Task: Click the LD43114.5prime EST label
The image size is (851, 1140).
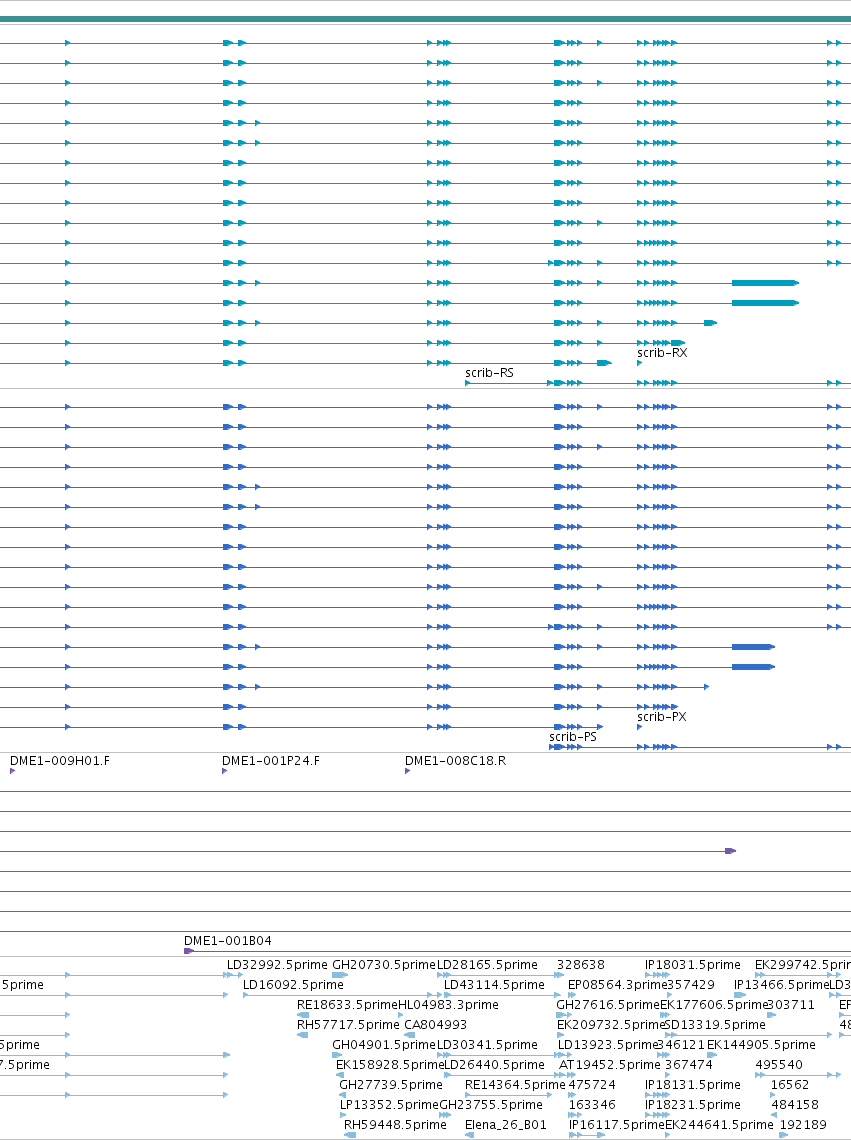Action: tap(495, 985)
